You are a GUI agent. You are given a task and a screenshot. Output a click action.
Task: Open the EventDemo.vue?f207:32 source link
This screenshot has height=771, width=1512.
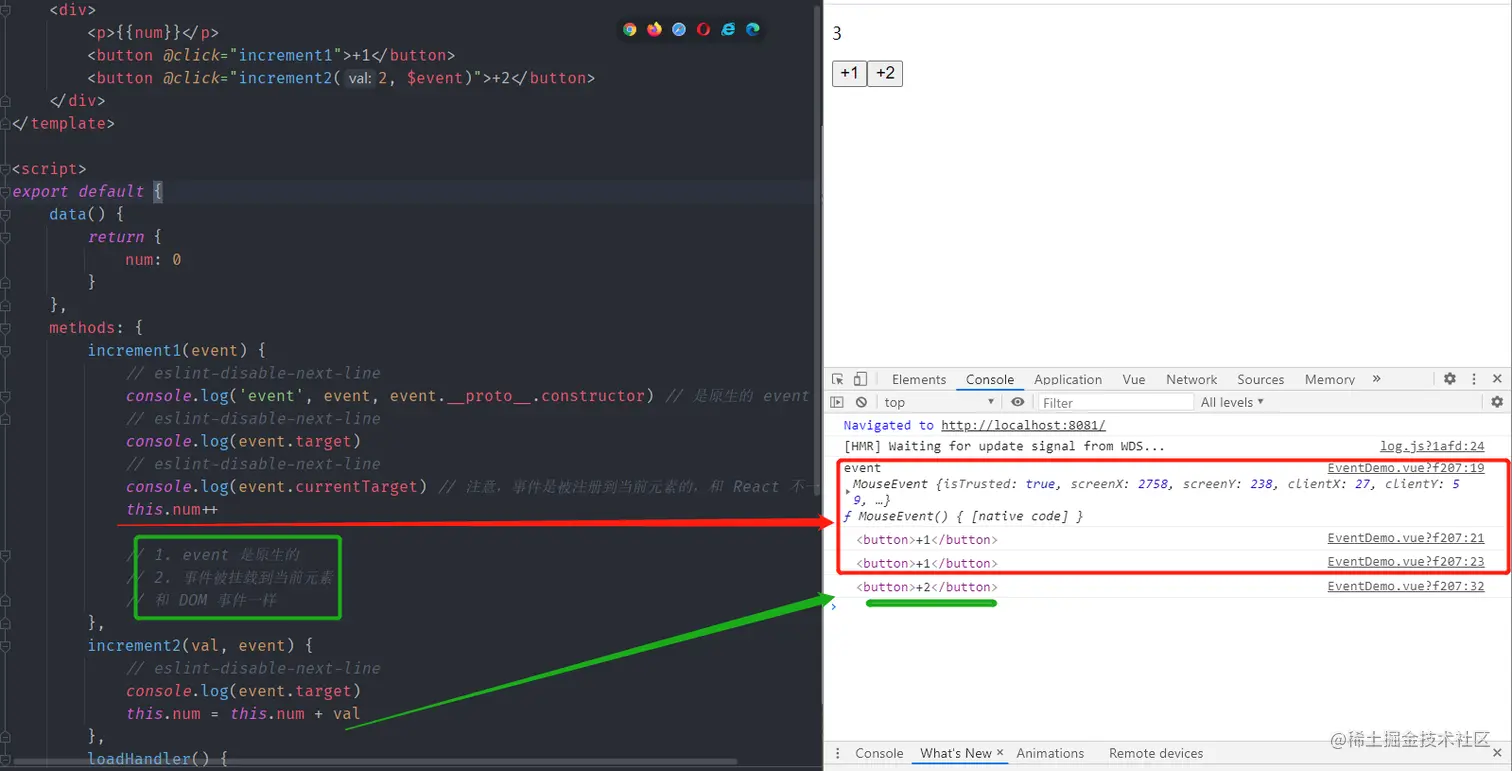point(1406,587)
